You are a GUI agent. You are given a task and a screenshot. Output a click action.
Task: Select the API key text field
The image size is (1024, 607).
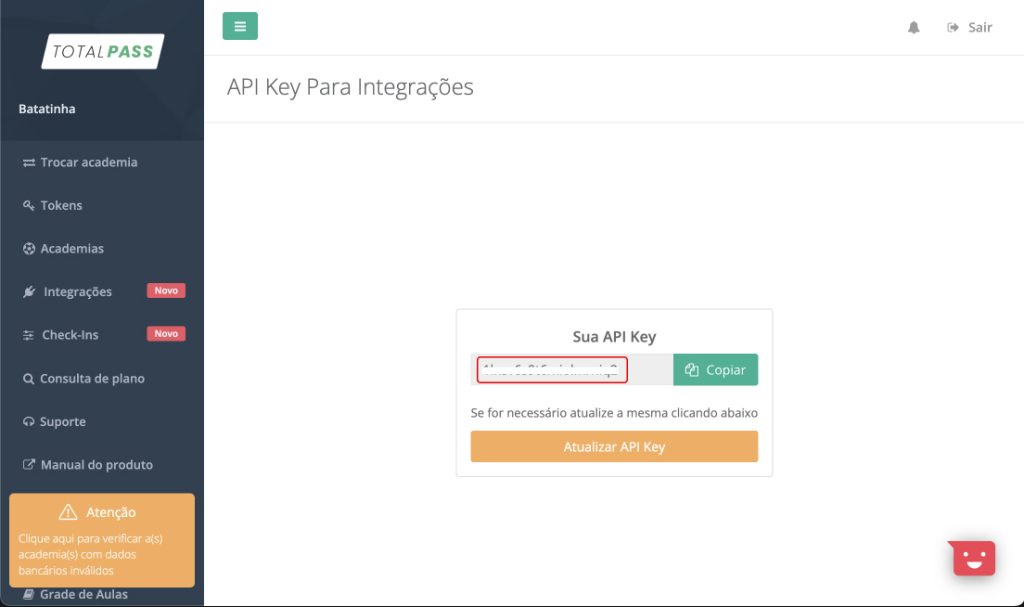coord(571,370)
